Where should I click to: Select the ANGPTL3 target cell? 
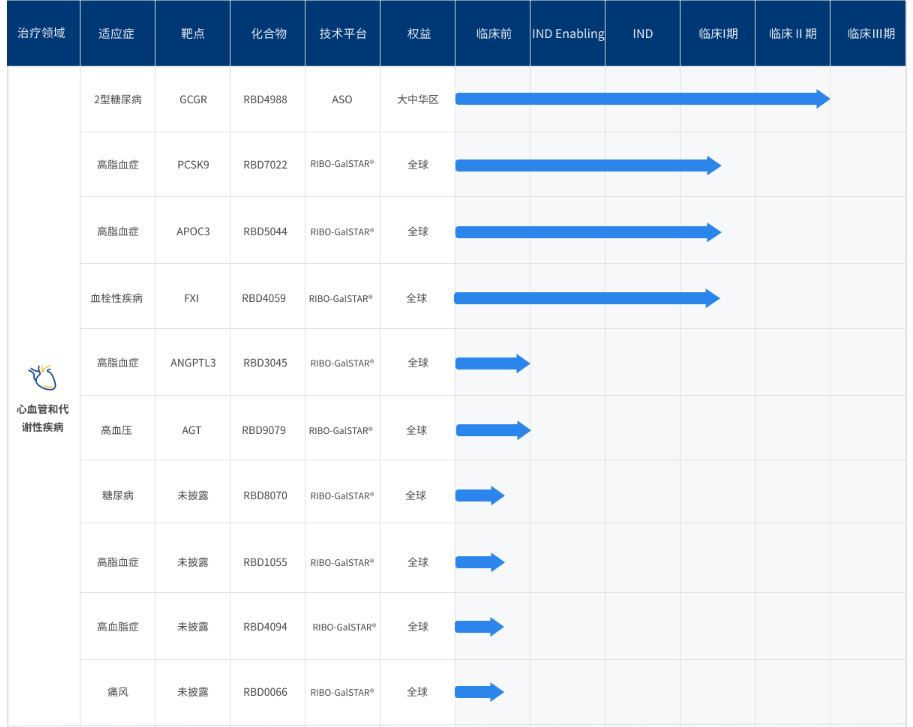(x=193, y=363)
